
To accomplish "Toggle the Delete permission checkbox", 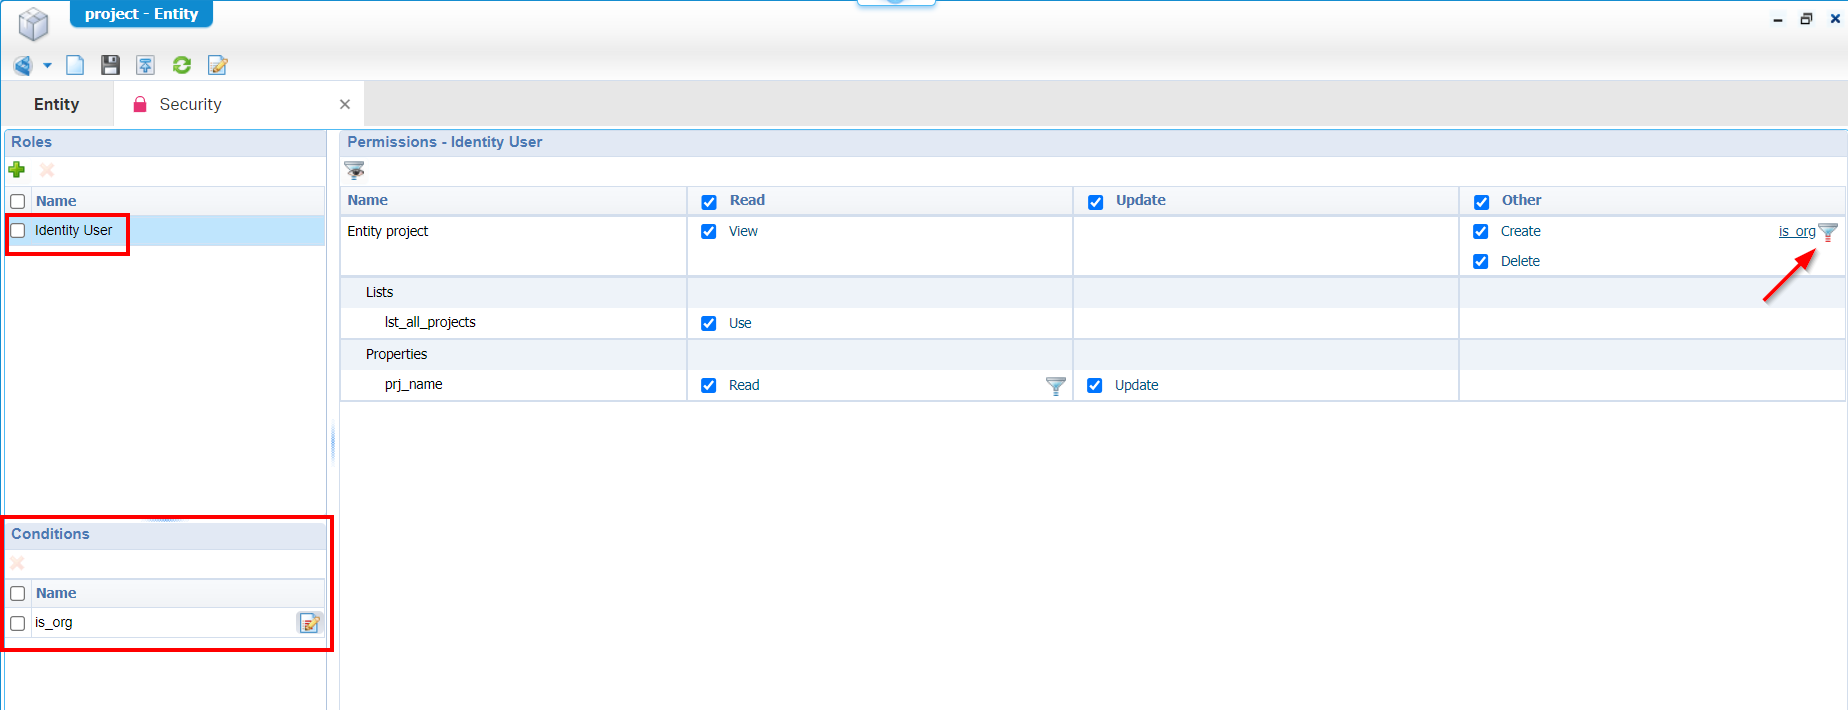I will click(x=1481, y=262).
